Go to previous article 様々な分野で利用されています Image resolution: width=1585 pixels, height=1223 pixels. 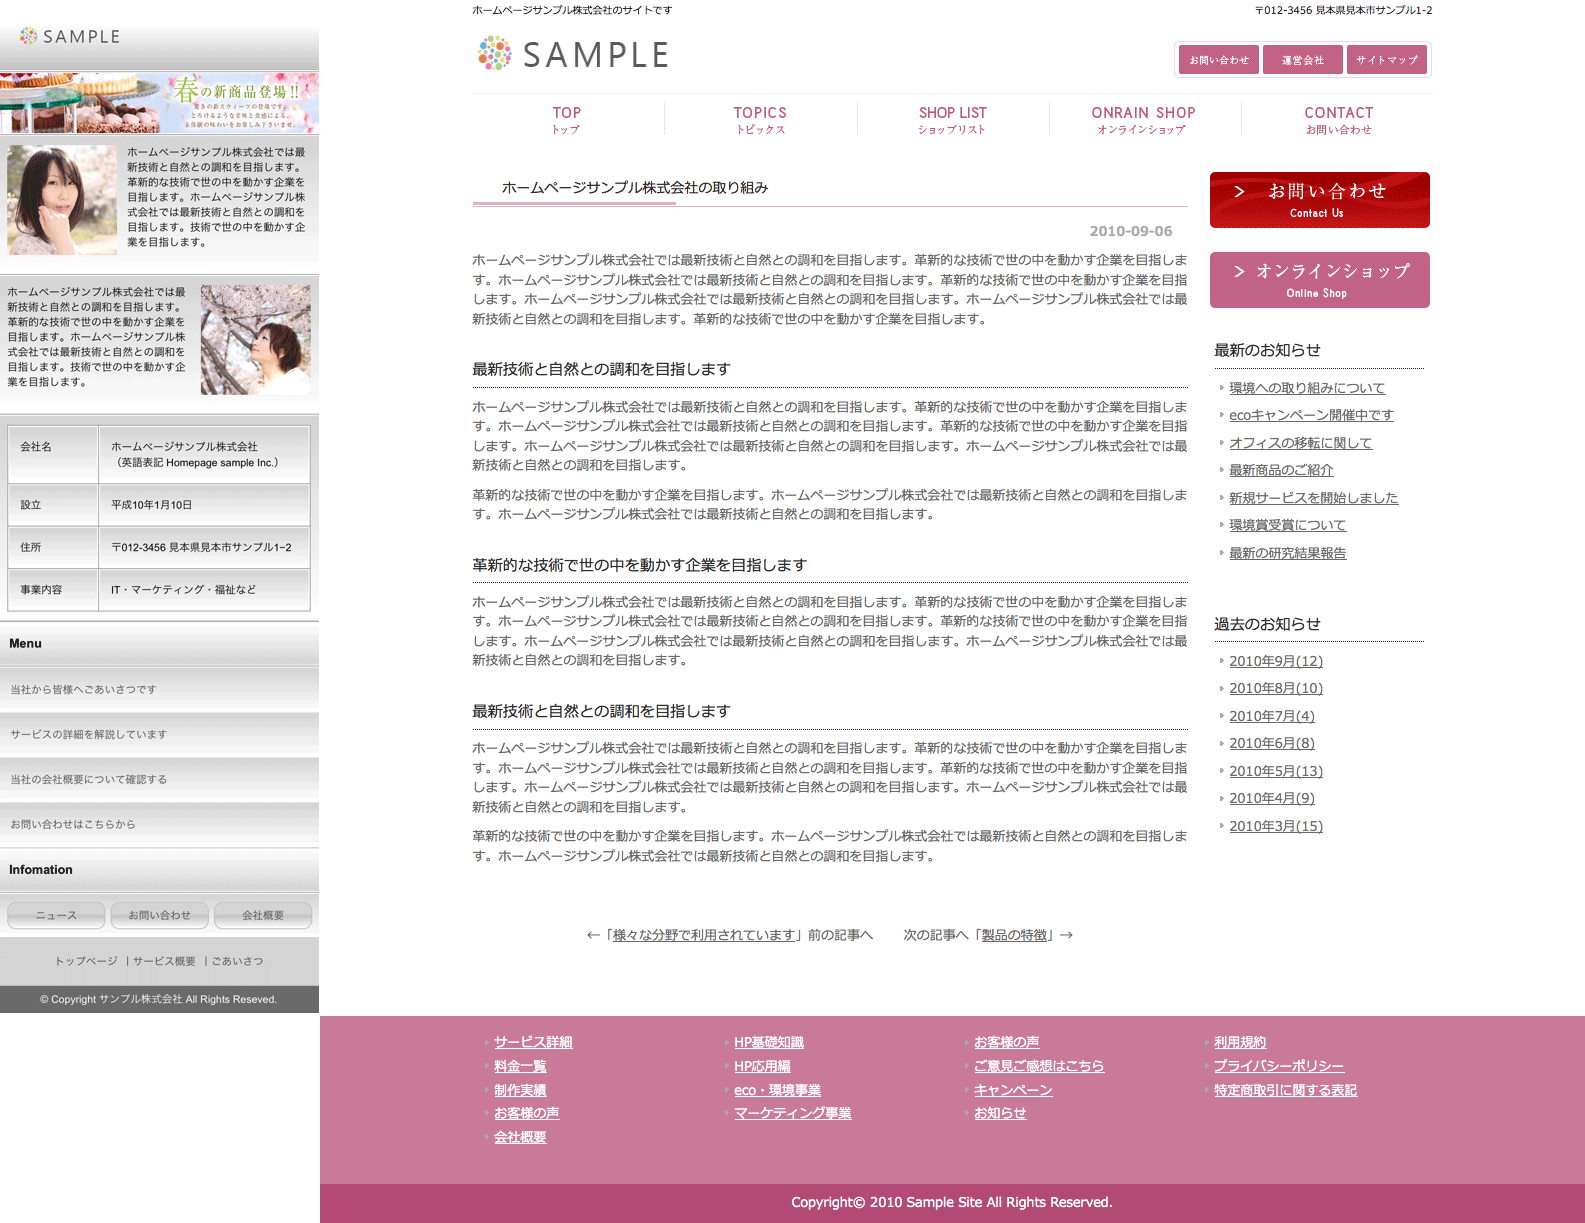tap(704, 935)
